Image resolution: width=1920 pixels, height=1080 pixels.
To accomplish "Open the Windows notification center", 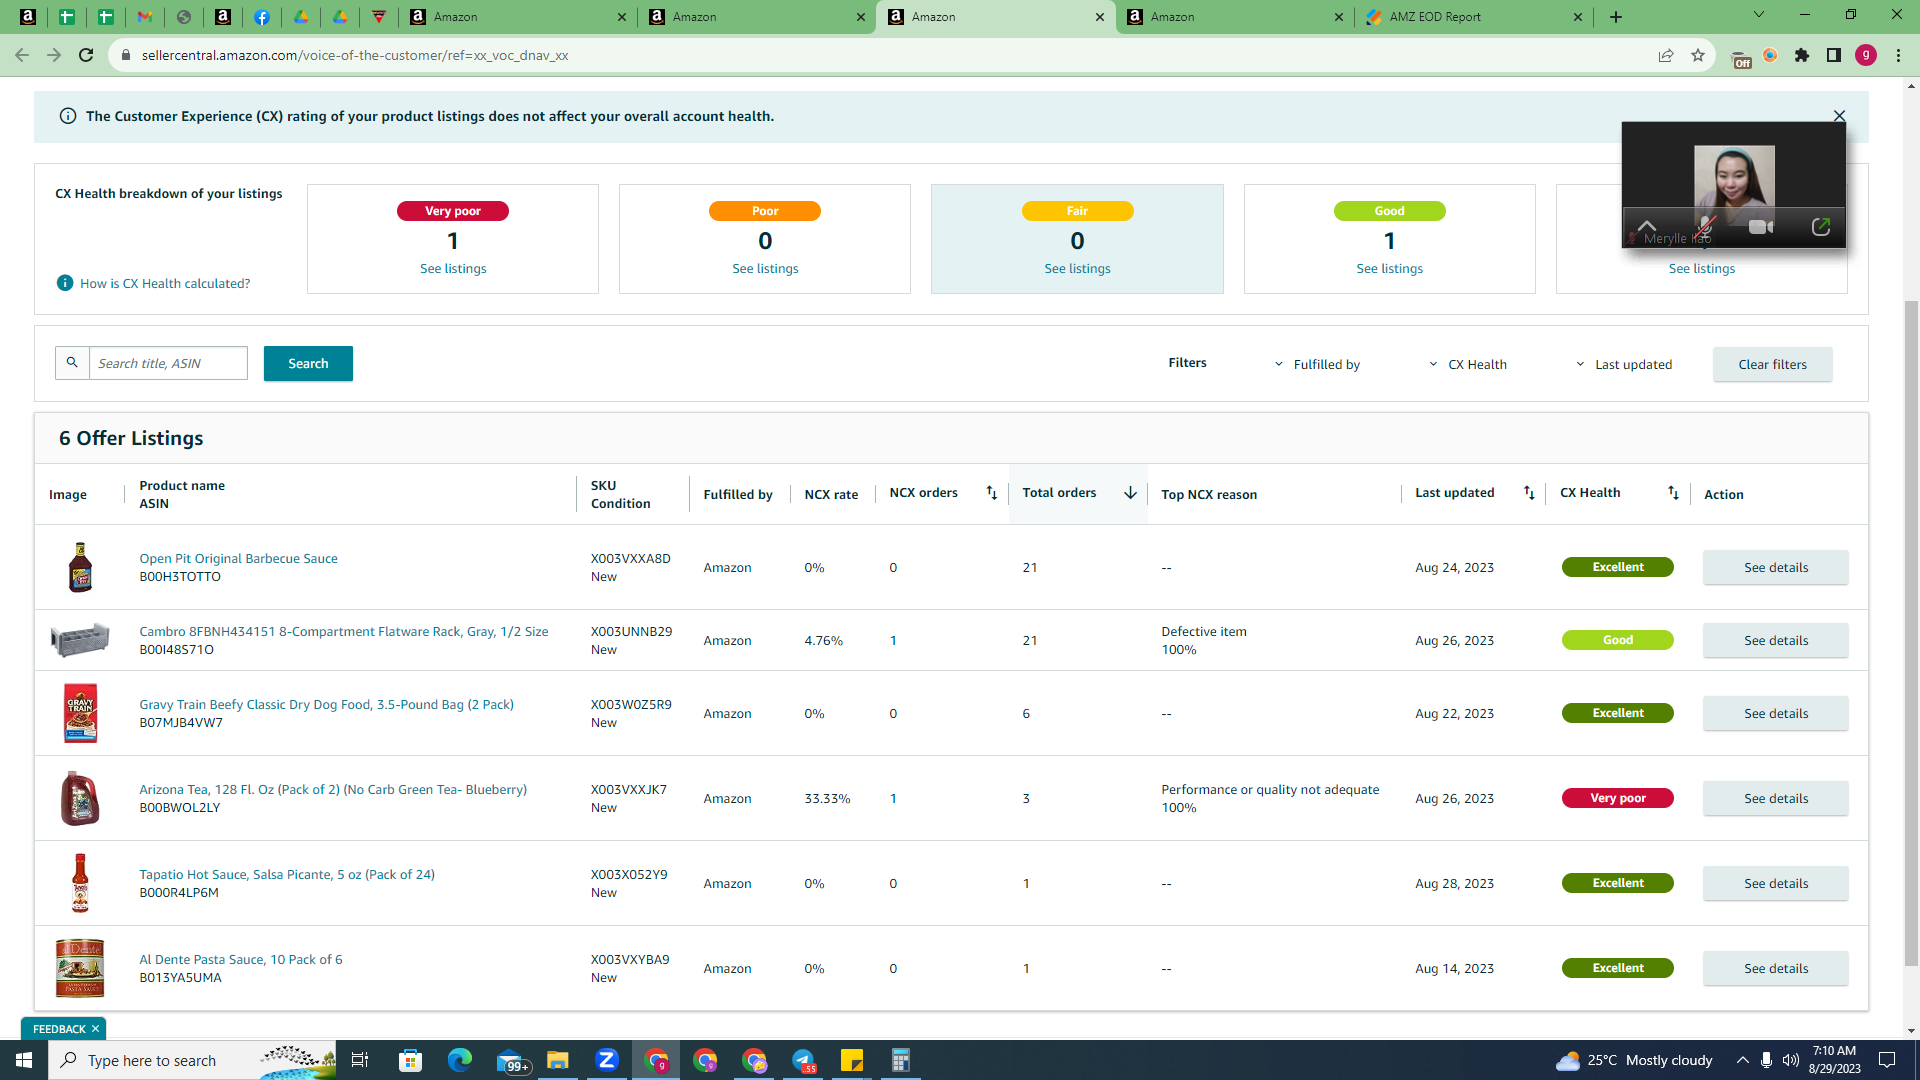I will coord(1887,1060).
